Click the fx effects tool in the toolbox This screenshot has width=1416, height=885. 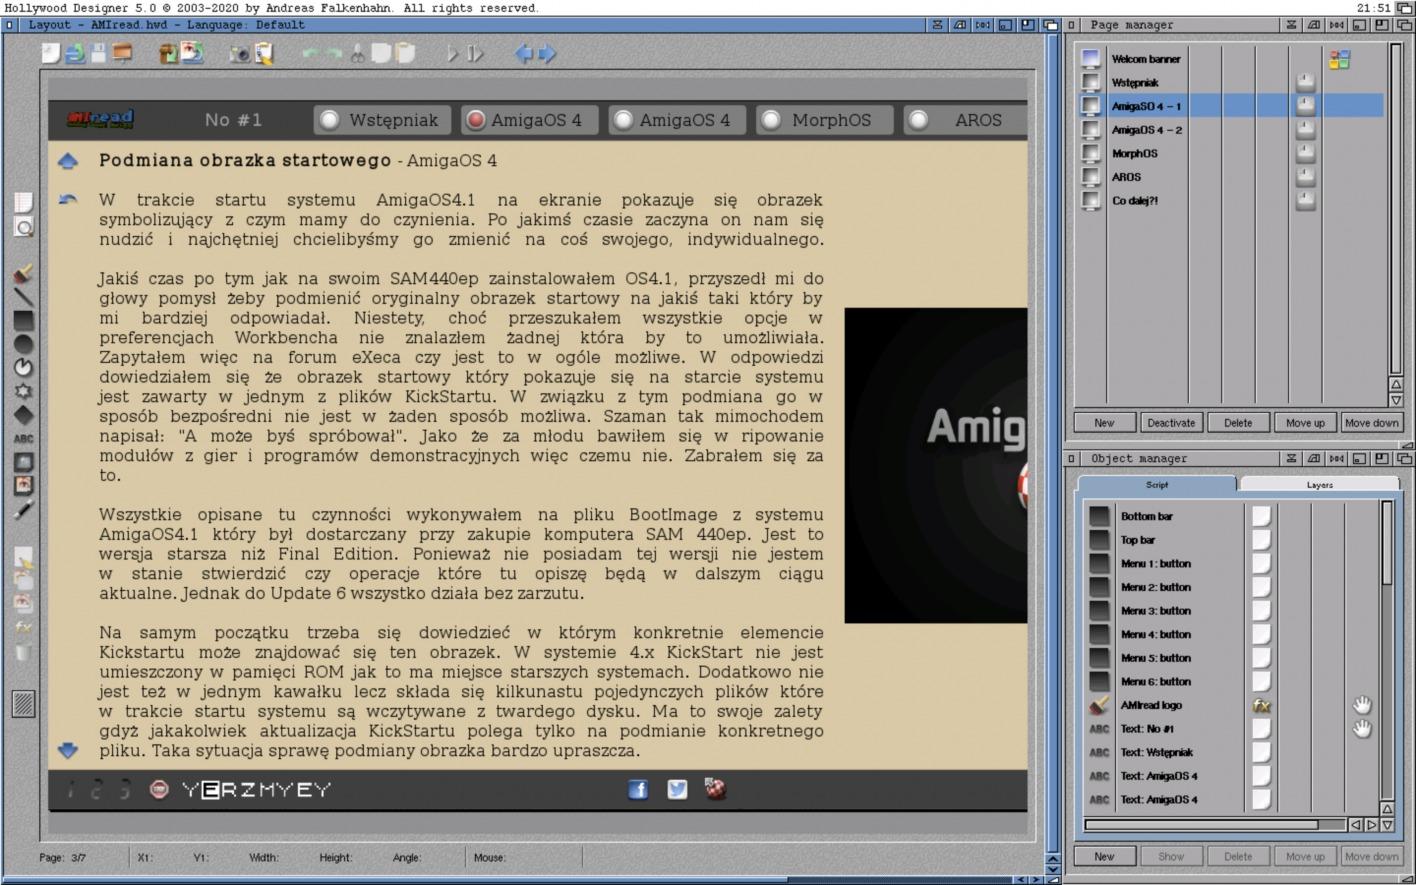(x=23, y=628)
